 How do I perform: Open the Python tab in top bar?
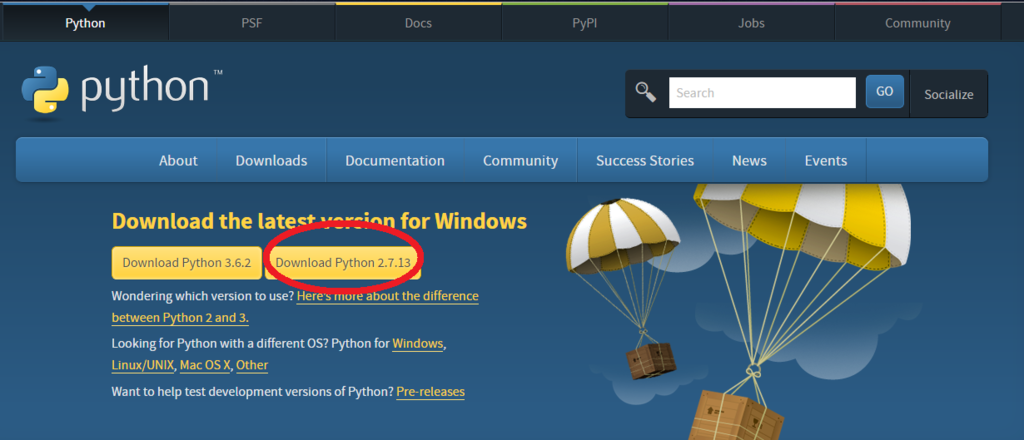pyautogui.click(x=85, y=23)
